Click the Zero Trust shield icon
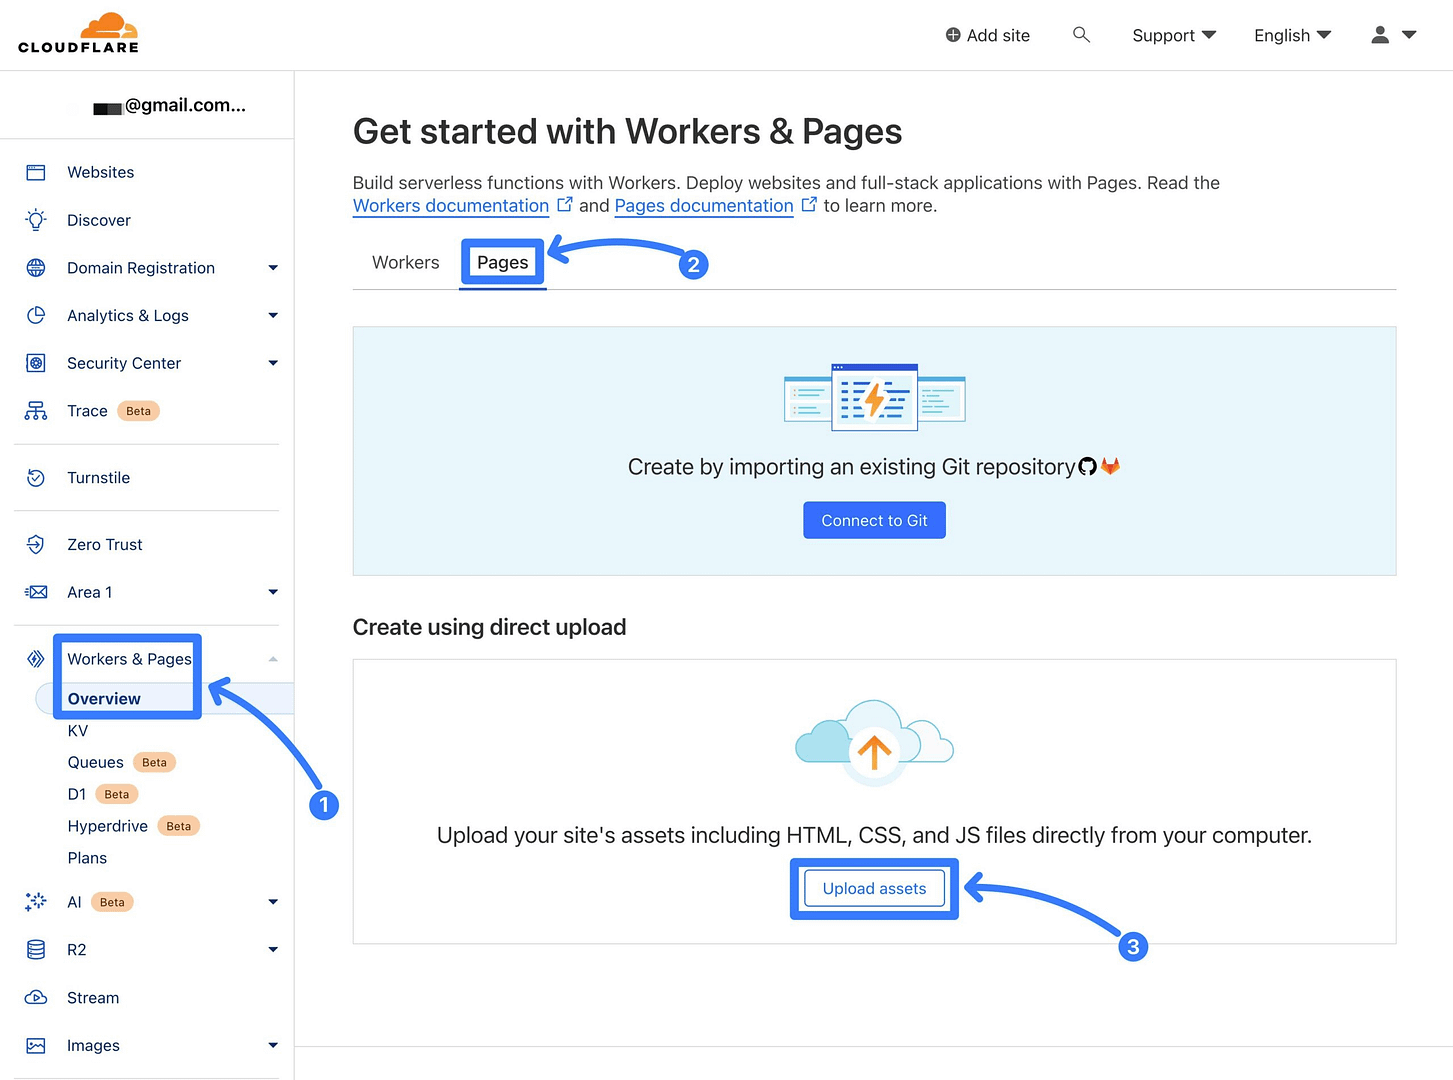The height and width of the screenshot is (1080, 1453). tap(36, 544)
